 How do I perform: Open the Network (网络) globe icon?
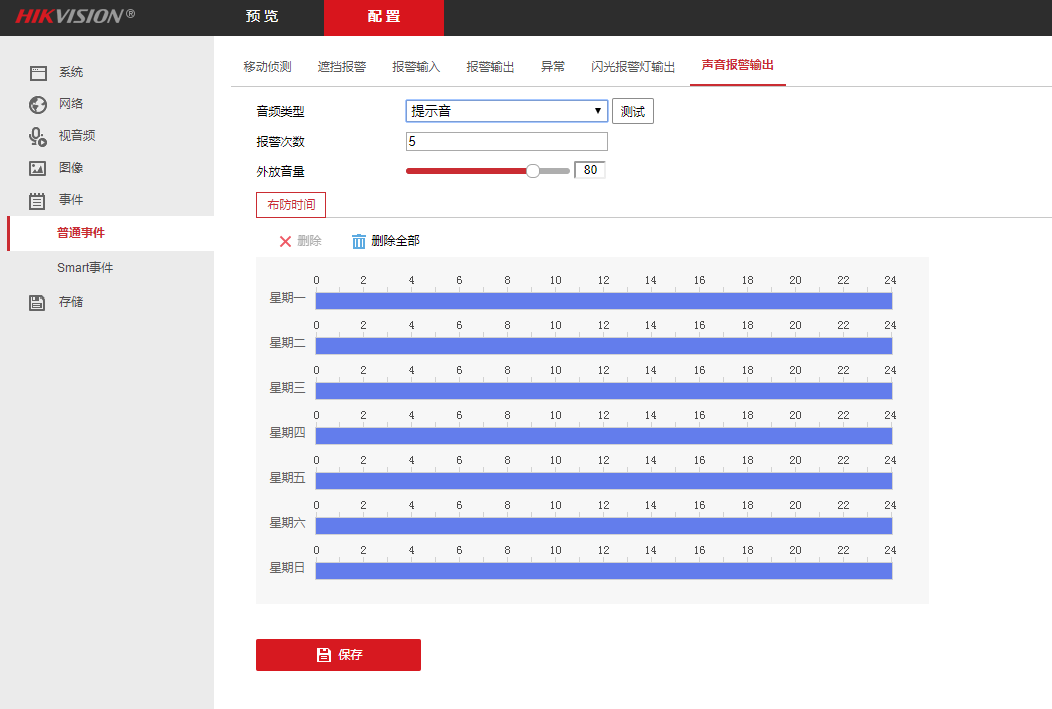(38, 104)
